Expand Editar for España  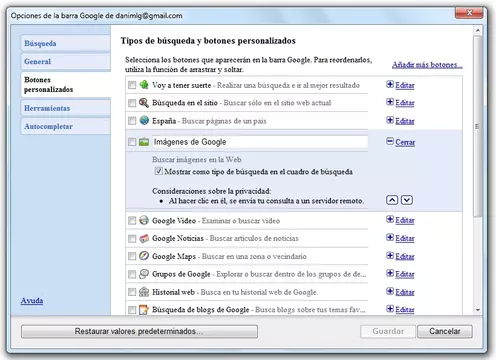coord(400,121)
